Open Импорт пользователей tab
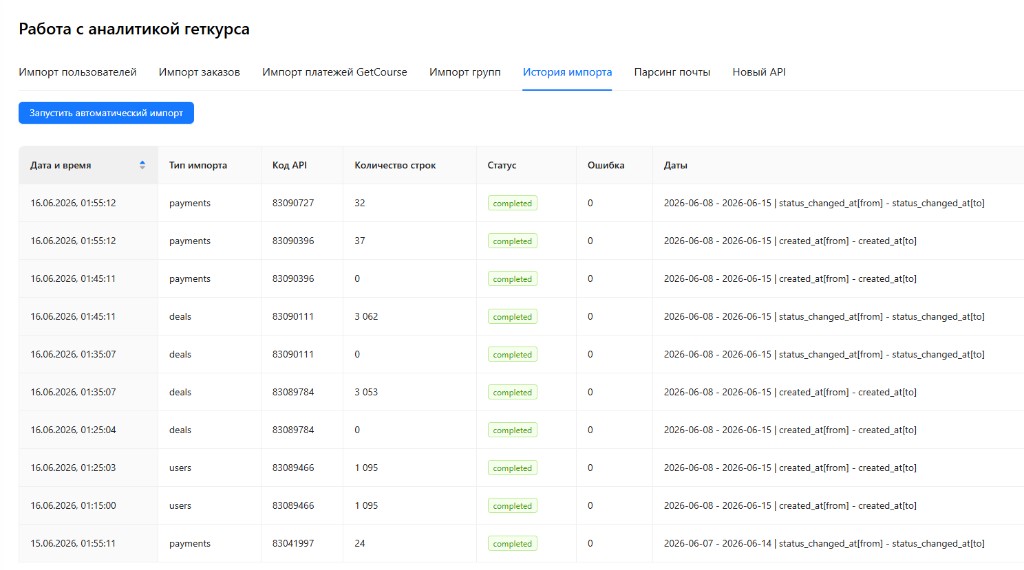 [78, 72]
